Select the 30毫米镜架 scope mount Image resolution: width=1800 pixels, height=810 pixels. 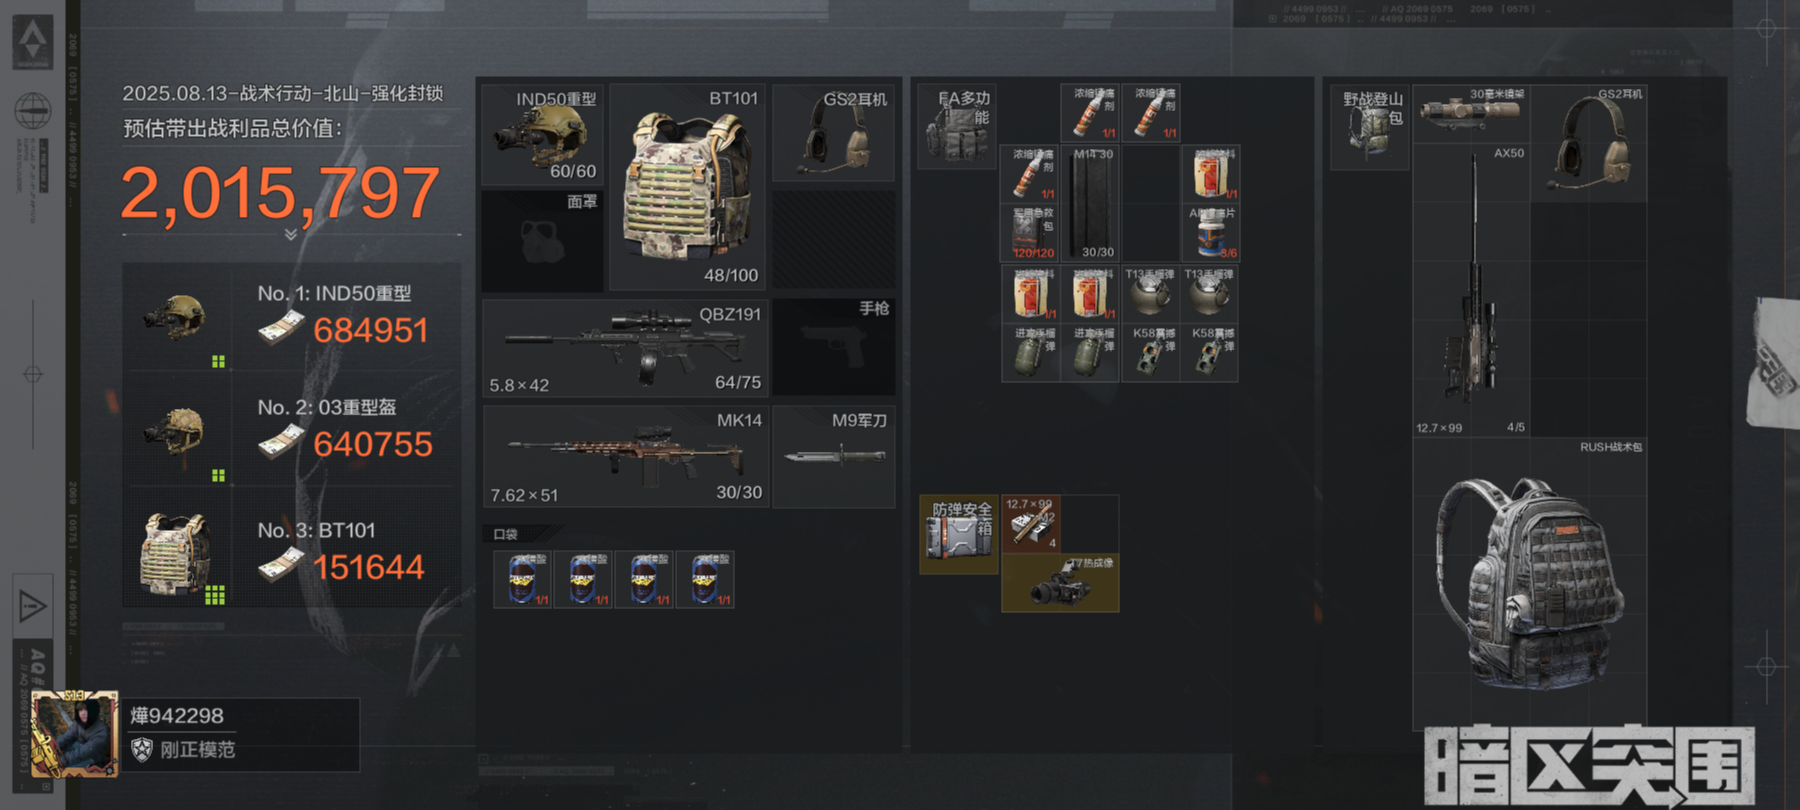click(x=1471, y=114)
